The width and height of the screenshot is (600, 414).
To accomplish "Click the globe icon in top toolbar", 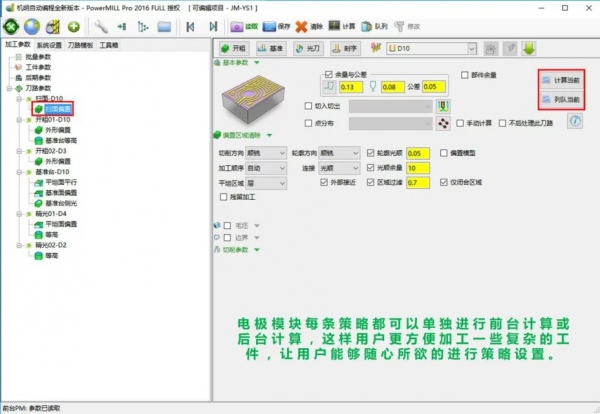I will coord(30,25).
